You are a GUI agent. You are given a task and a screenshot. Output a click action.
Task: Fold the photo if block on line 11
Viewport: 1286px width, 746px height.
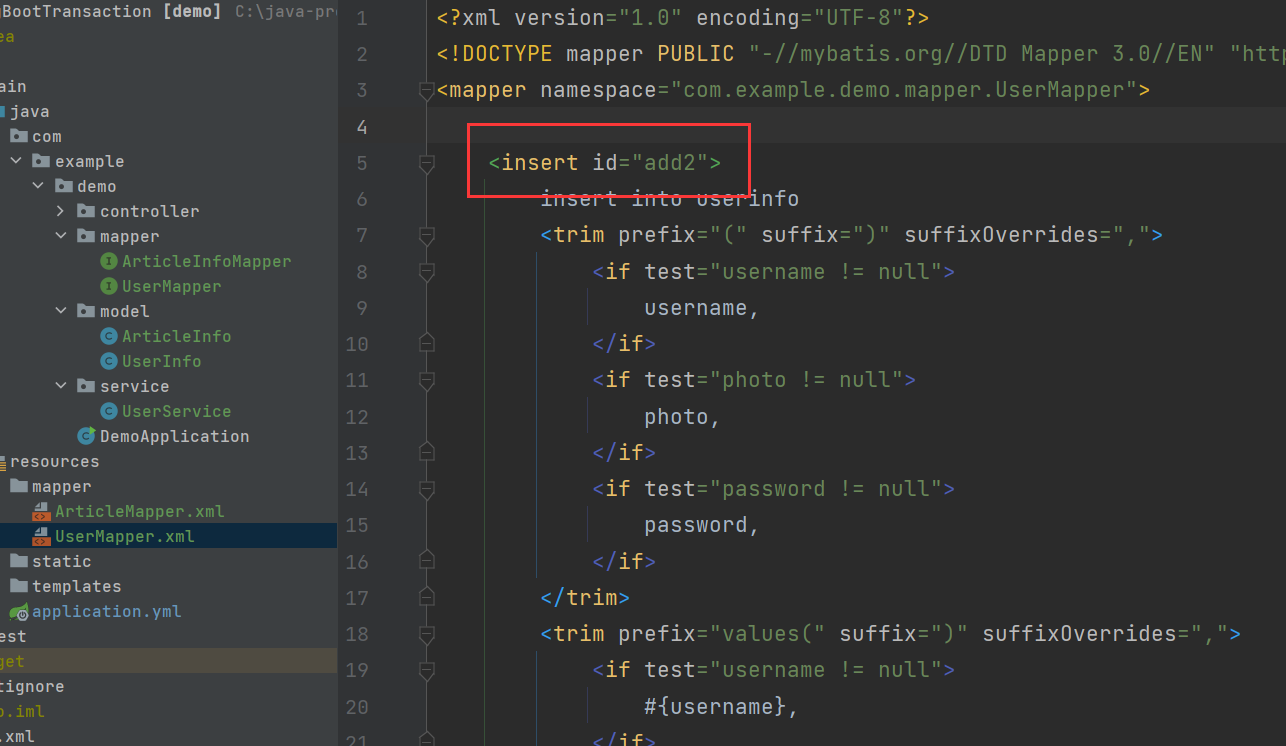click(x=427, y=380)
